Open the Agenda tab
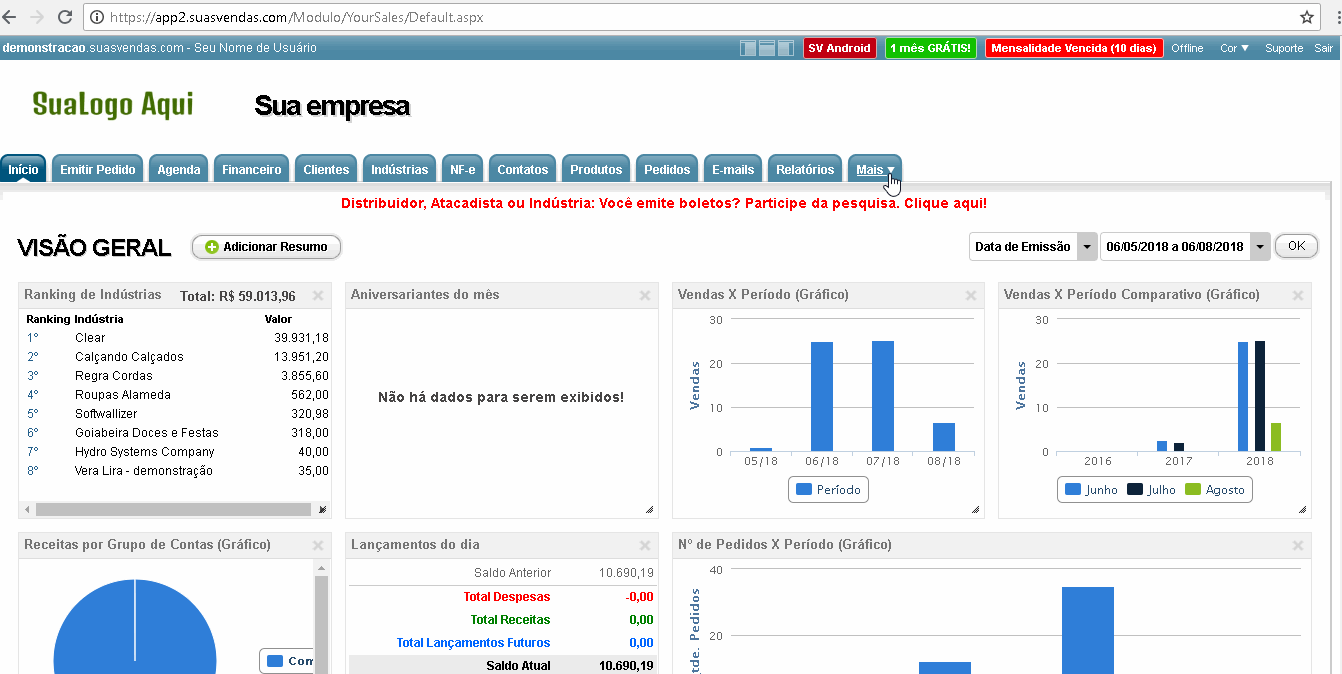The height and width of the screenshot is (674, 1342). (179, 169)
